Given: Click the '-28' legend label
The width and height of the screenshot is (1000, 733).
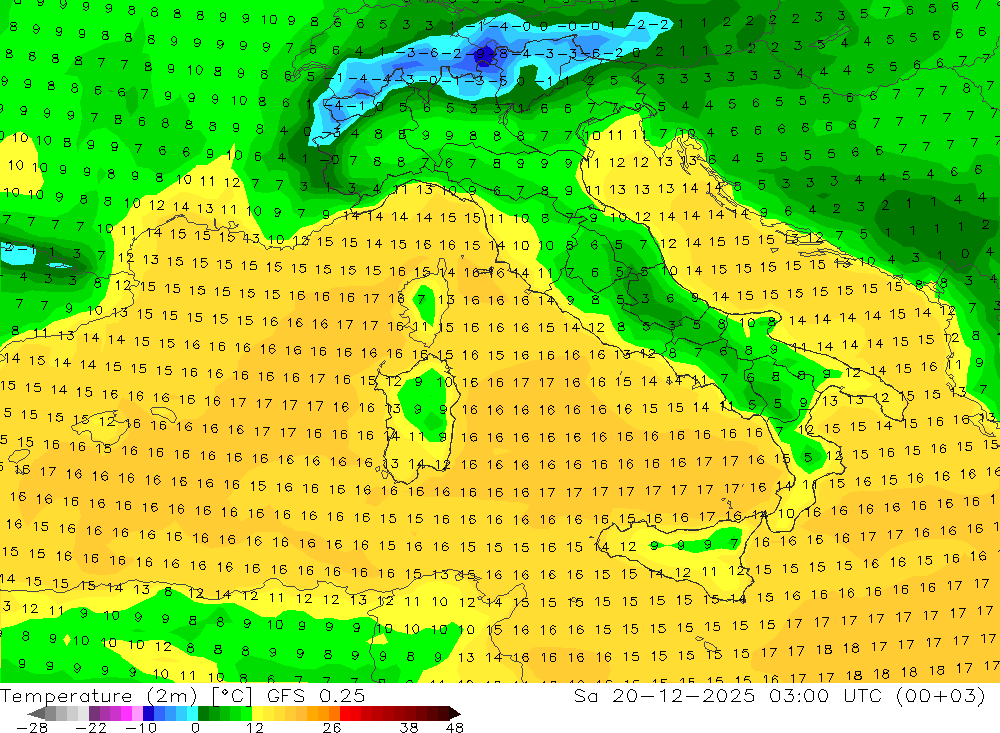Looking at the screenshot, I should [31, 728].
